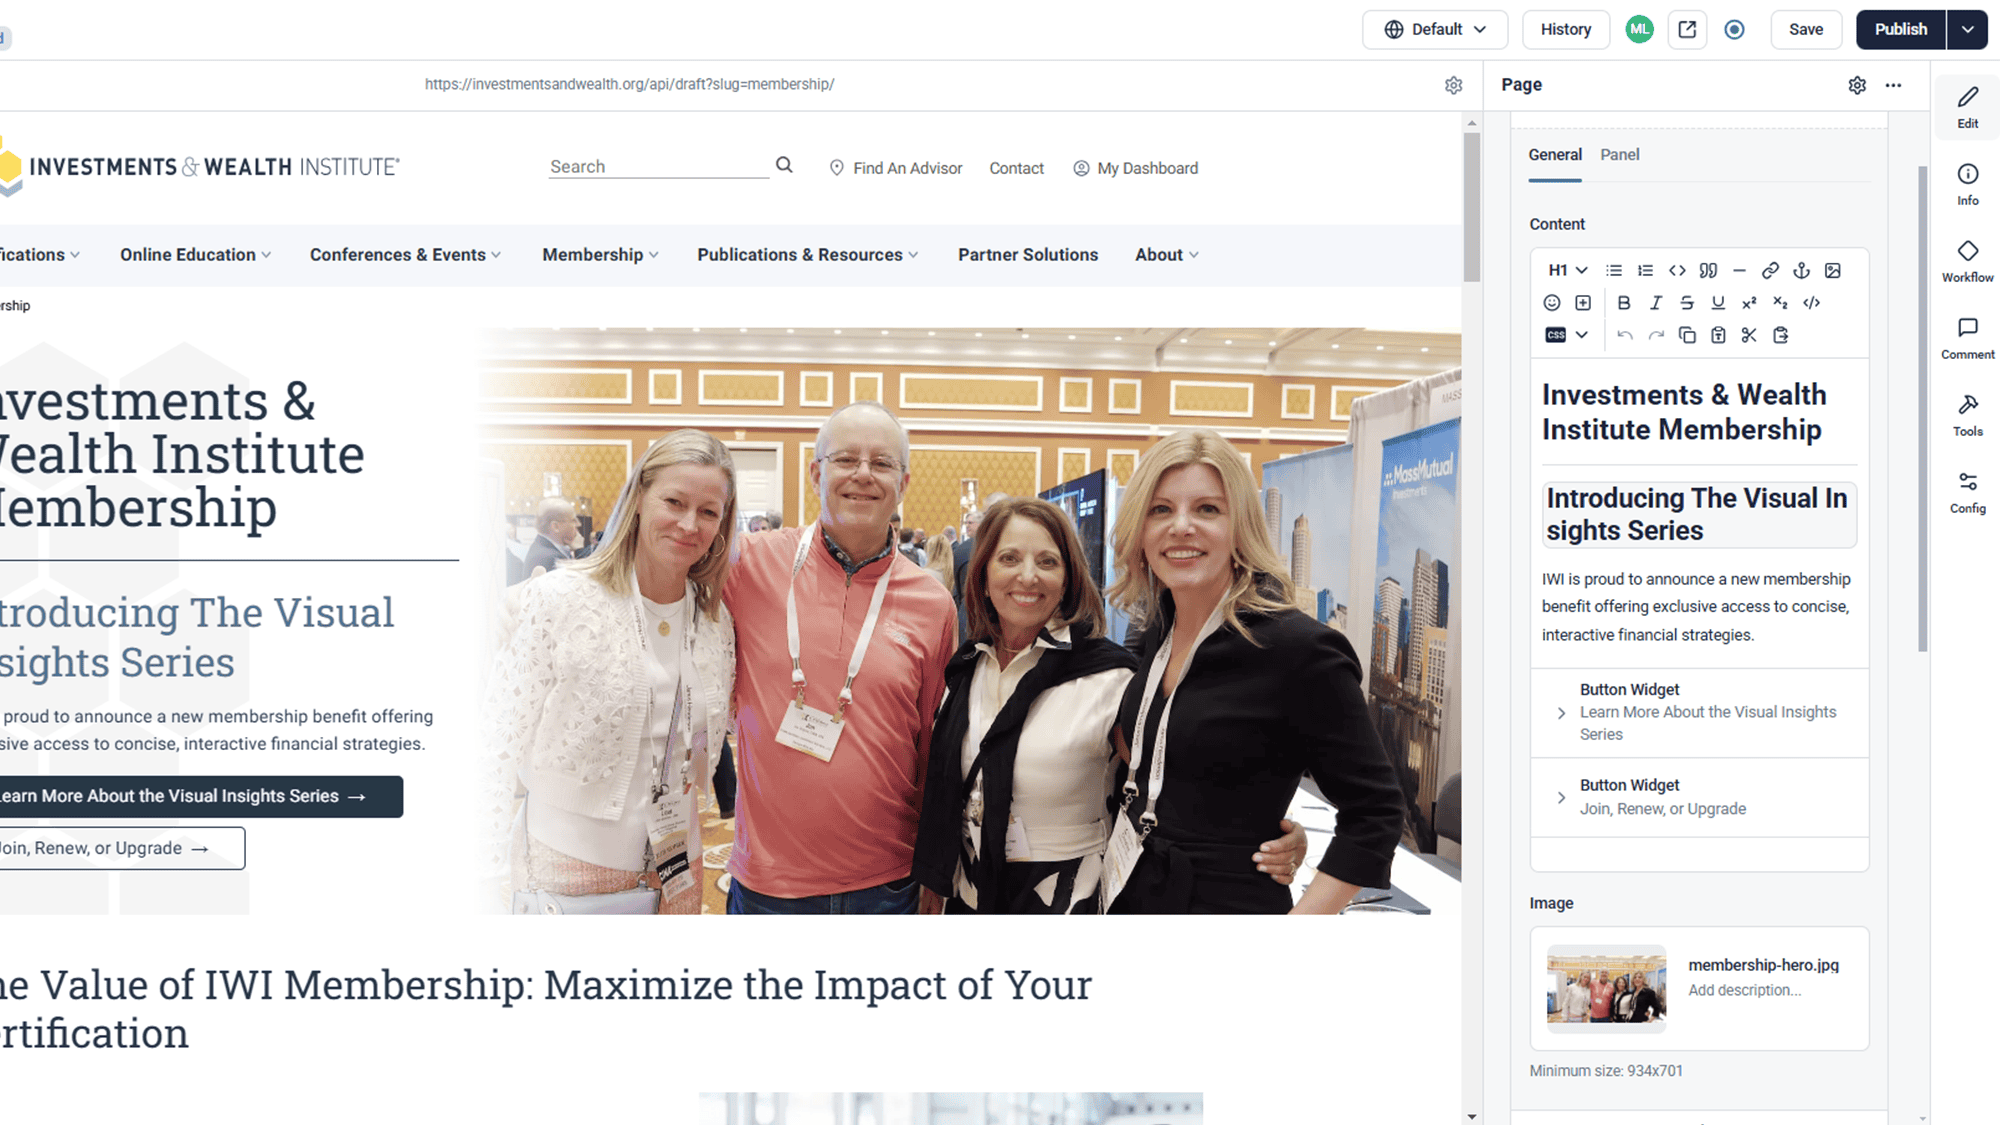Image resolution: width=2000 pixels, height=1125 pixels.
Task: Open Page settings gear in panel header
Action: (1857, 85)
